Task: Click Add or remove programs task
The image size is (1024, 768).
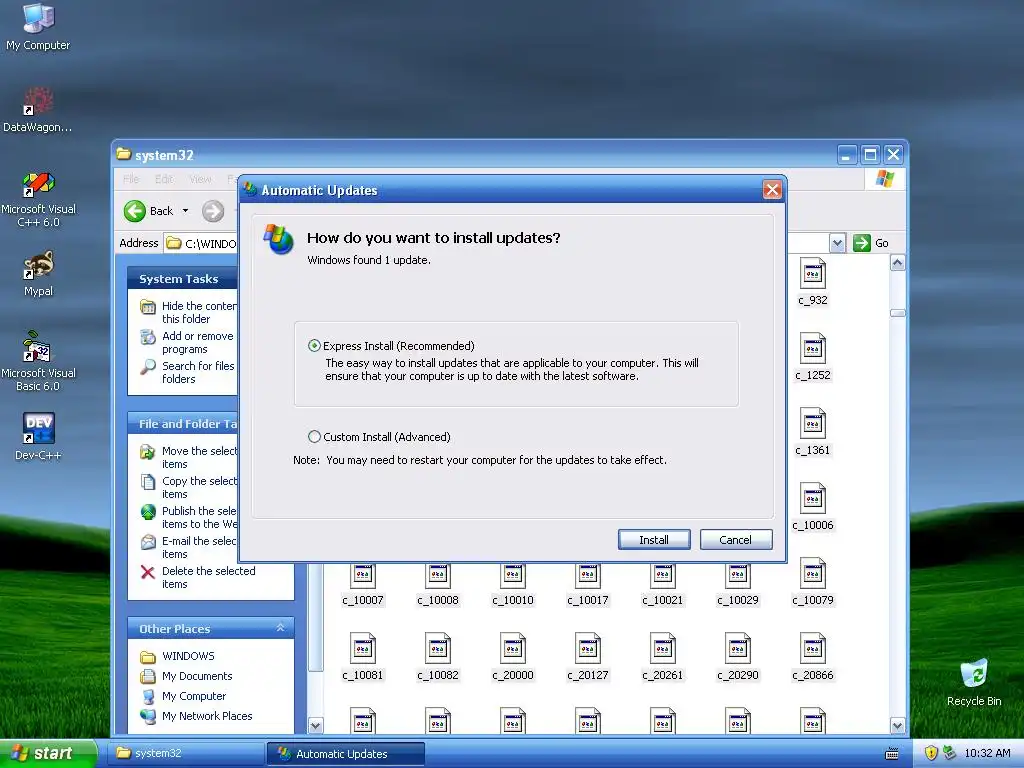Action: coord(187,342)
